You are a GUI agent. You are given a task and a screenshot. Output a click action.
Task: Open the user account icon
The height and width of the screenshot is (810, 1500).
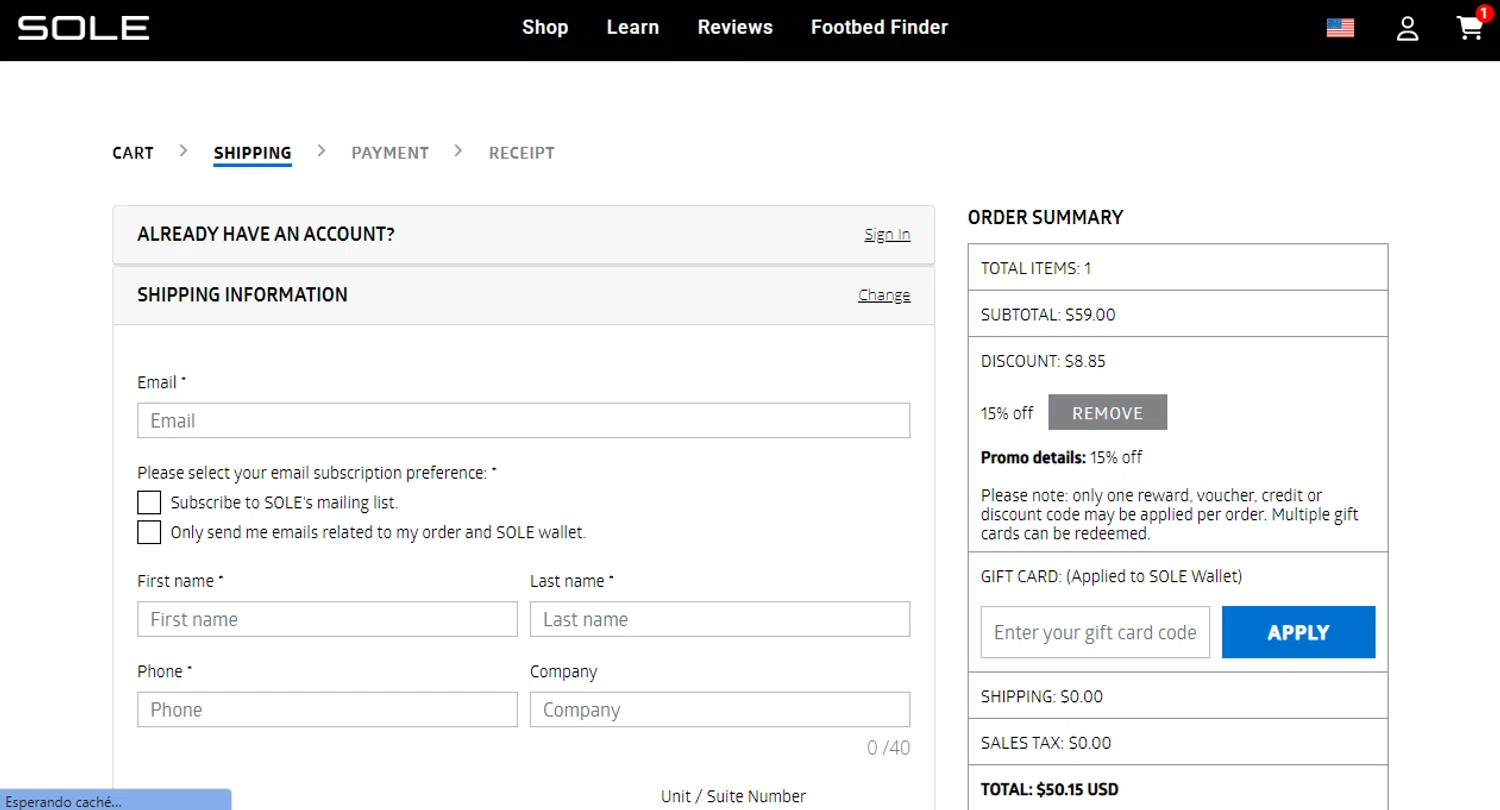(x=1408, y=28)
